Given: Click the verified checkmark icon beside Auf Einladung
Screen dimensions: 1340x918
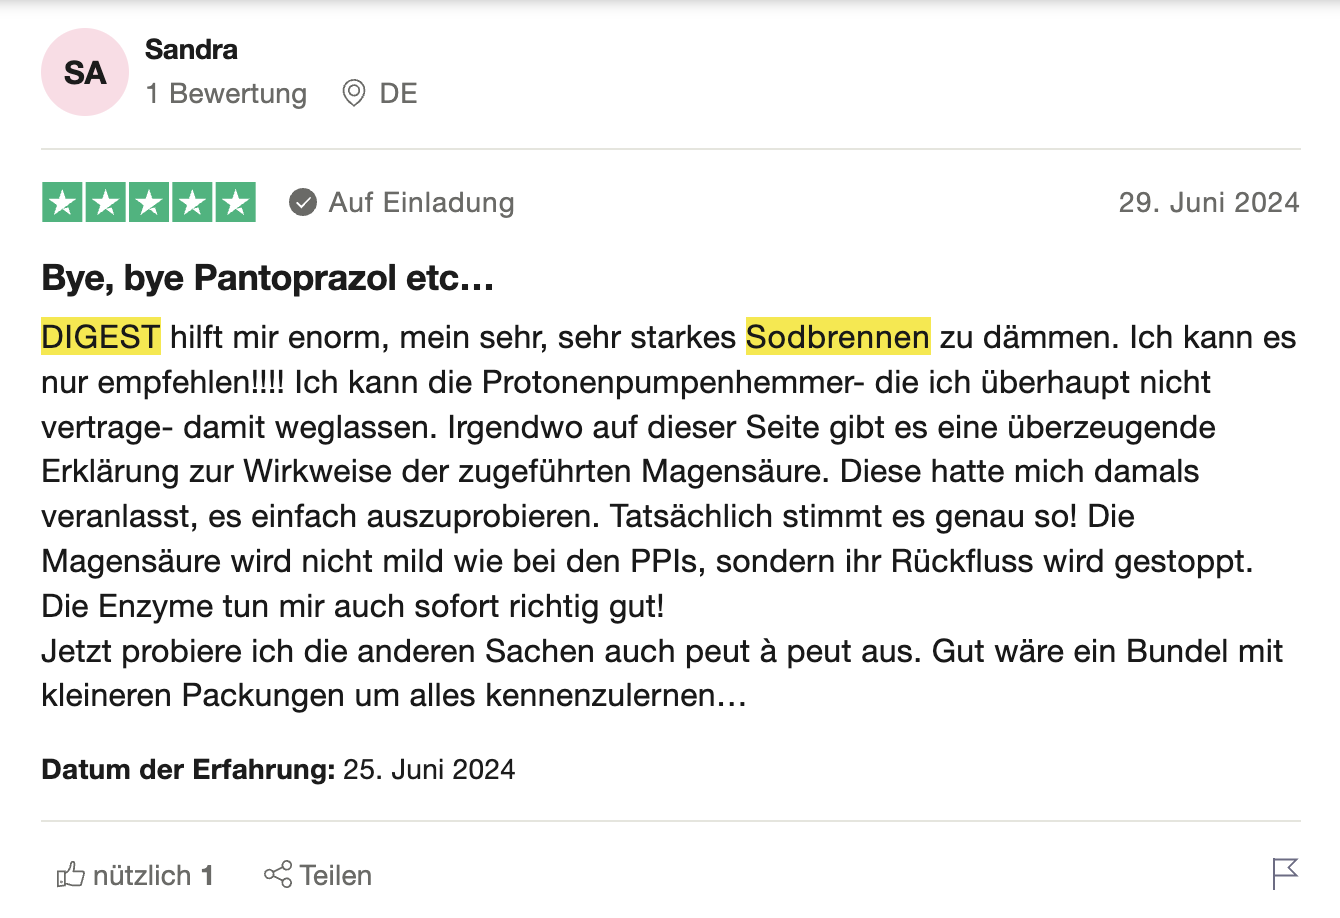Looking at the screenshot, I should [303, 203].
